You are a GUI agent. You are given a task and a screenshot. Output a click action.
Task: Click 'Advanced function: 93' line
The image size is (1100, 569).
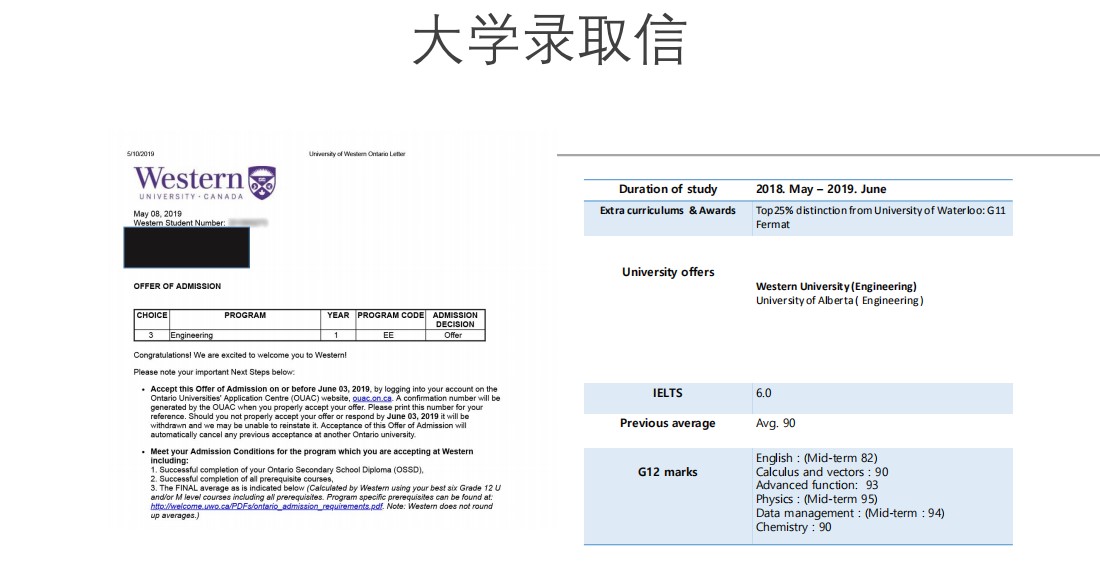pos(817,486)
